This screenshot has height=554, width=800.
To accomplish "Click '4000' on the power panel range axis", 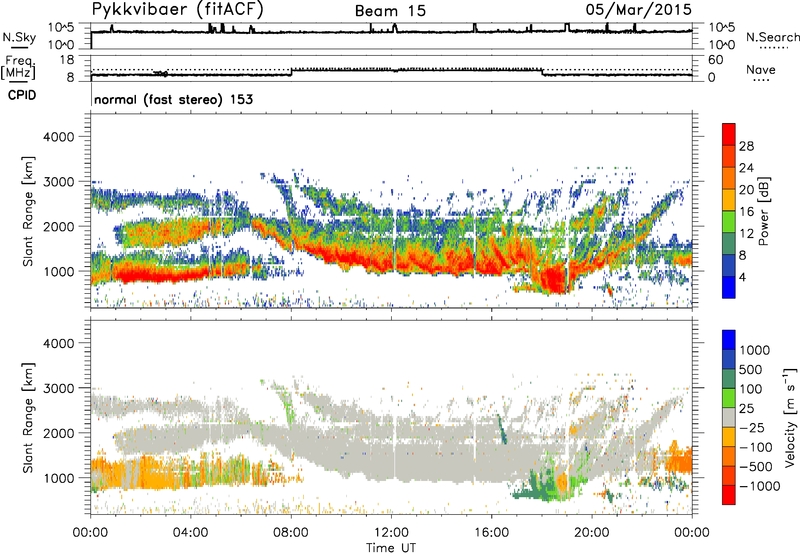I will coord(58,137).
